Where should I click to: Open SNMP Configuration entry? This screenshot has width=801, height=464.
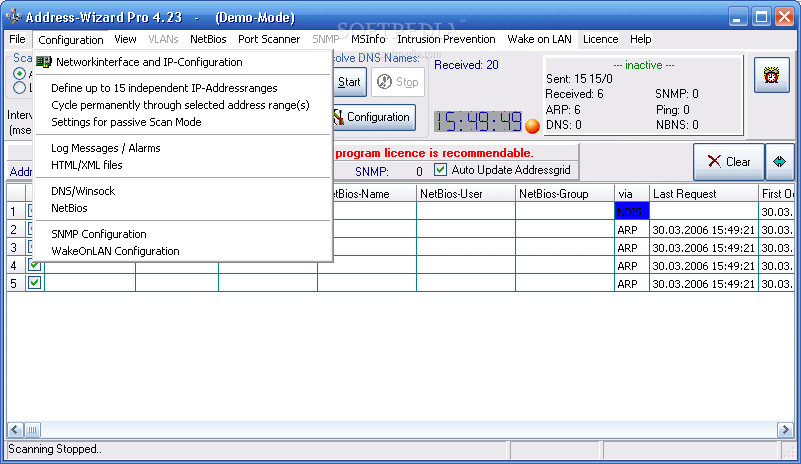(x=182, y=234)
